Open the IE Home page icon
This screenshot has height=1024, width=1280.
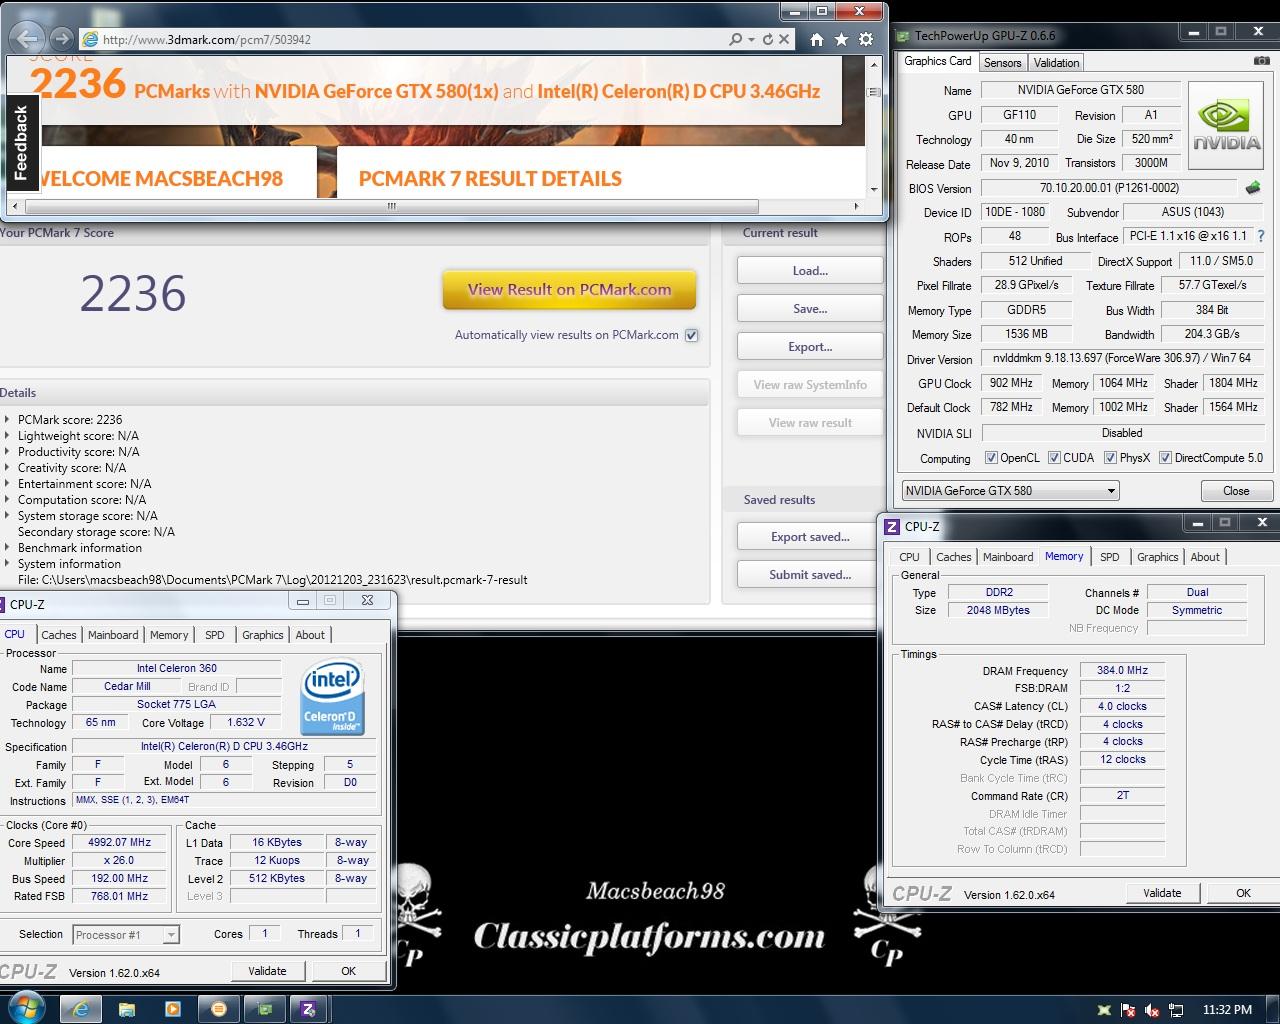817,39
